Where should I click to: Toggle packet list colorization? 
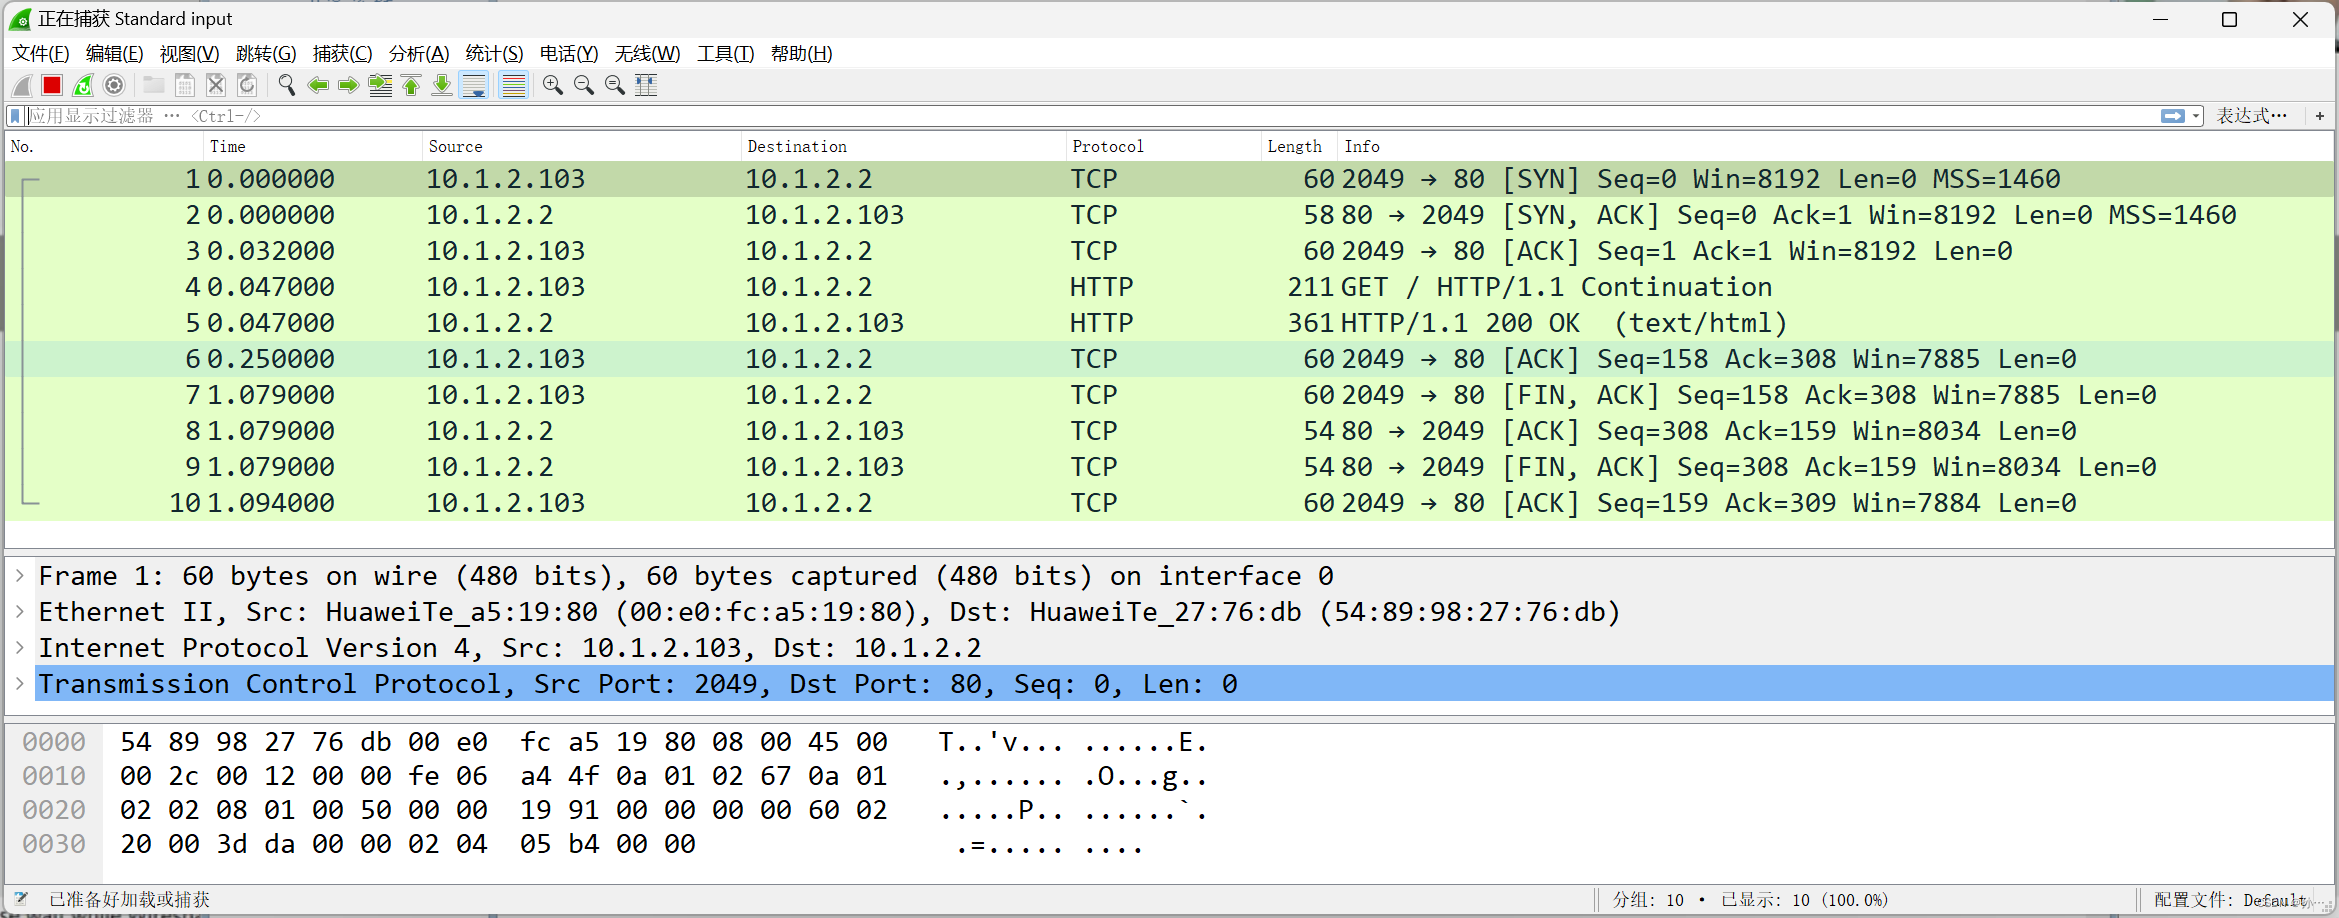point(513,85)
